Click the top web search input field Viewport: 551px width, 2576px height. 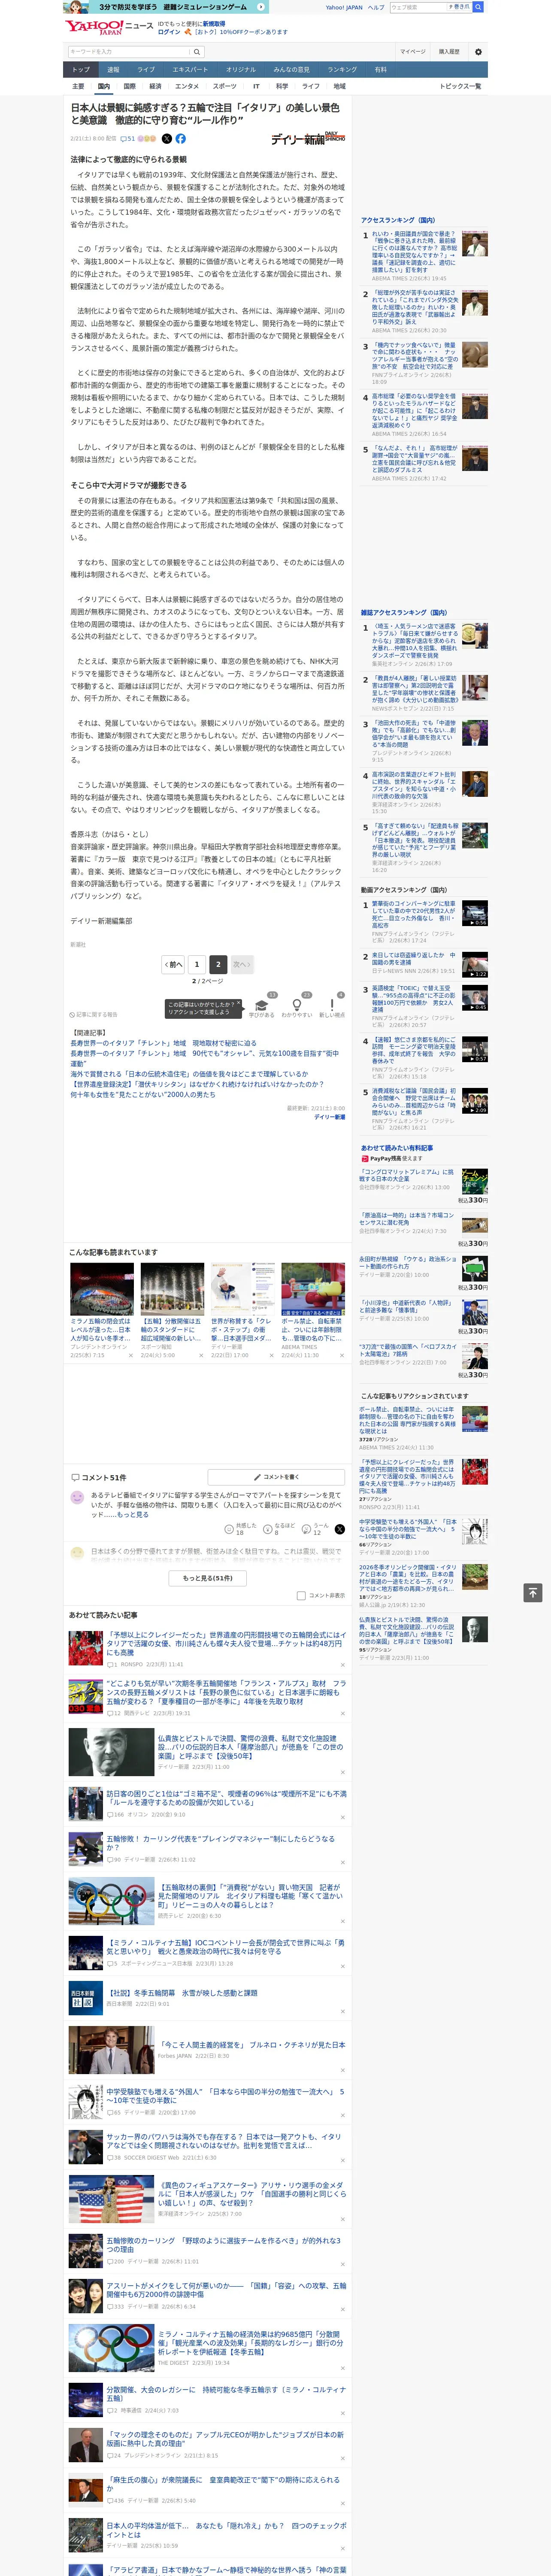pos(418,7)
